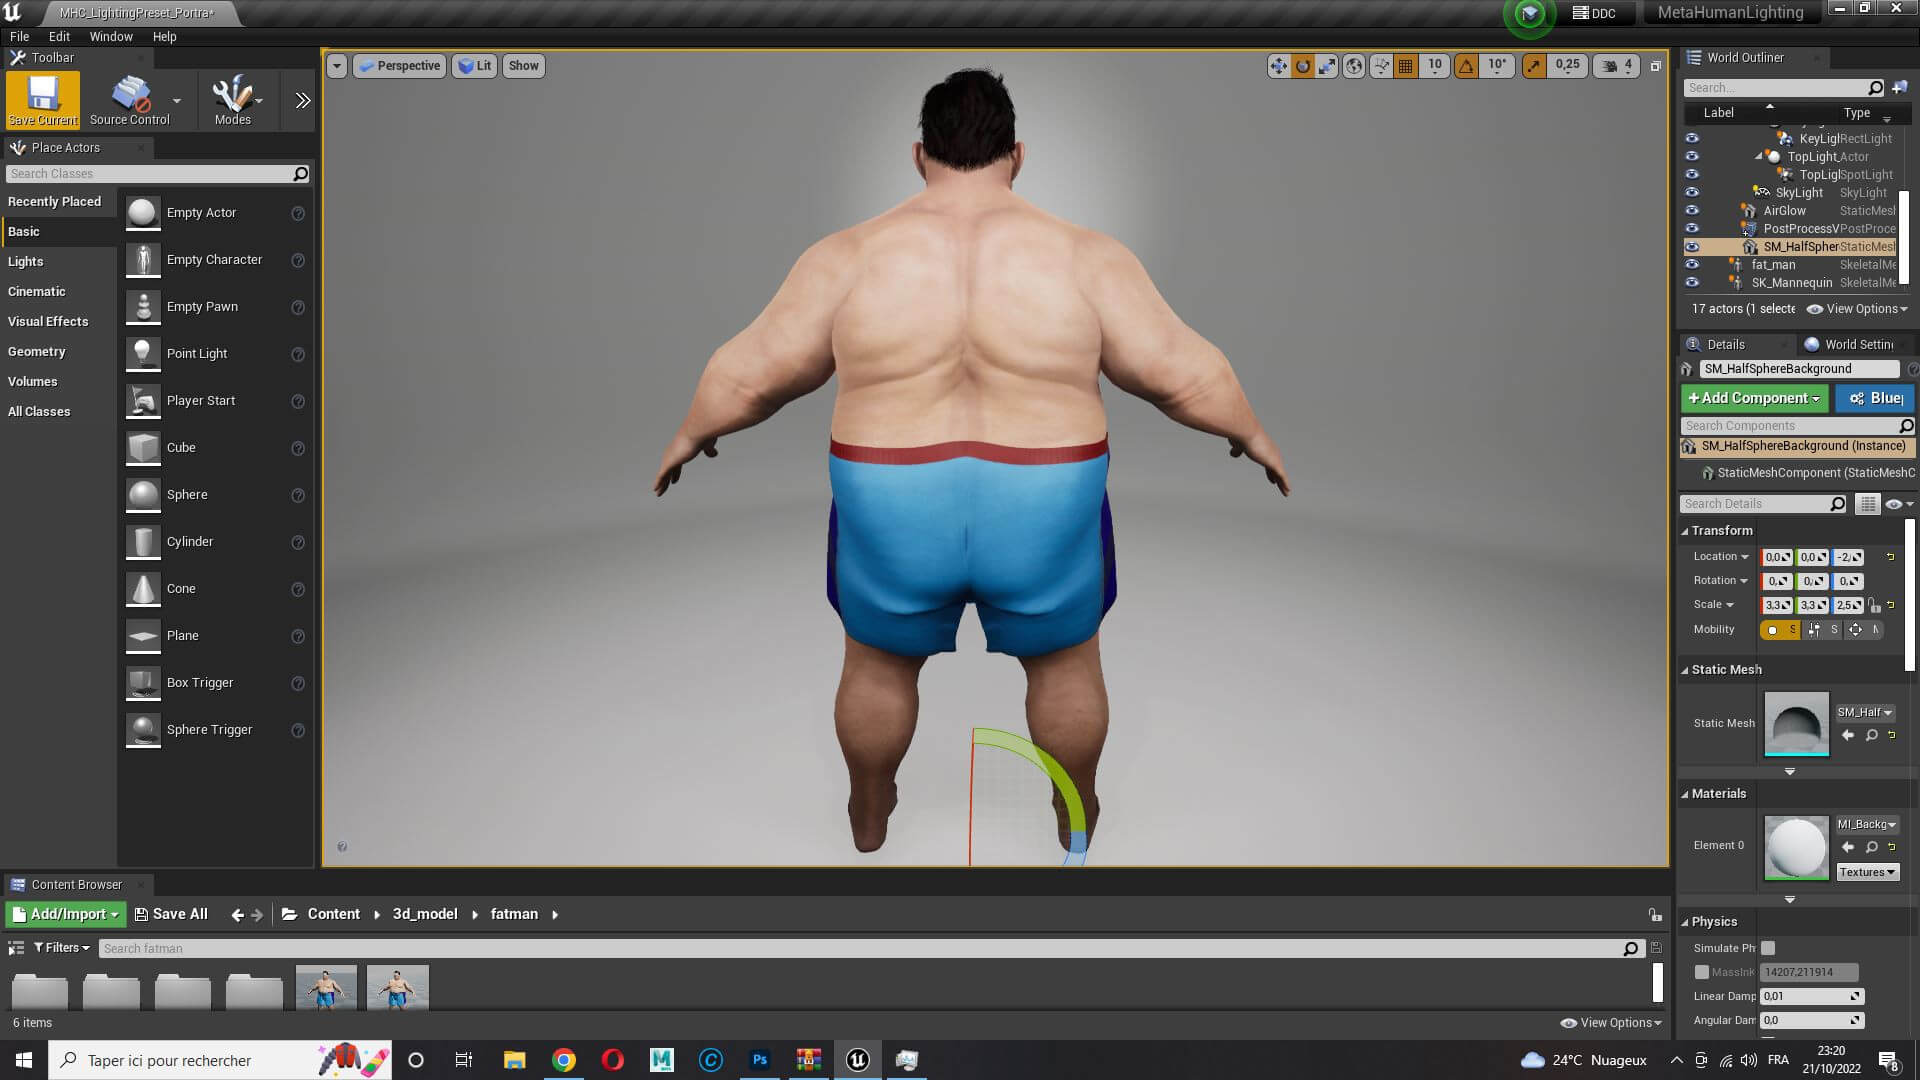The image size is (1920, 1080).
Task: Toggle world/local coordinate system globe icon
Action: 1354,66
